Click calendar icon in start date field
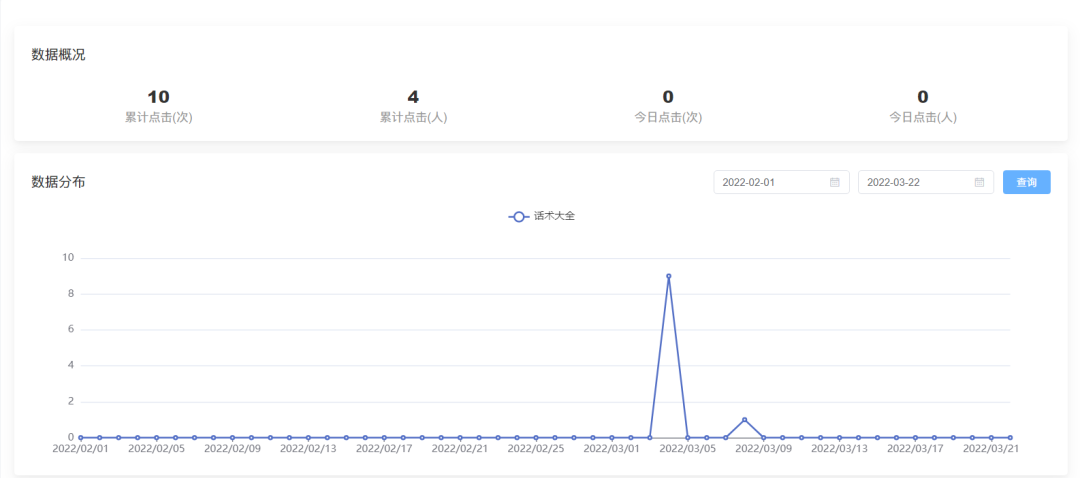The image size is (1080, 478). pyautogui.click(x=835, y=183)
